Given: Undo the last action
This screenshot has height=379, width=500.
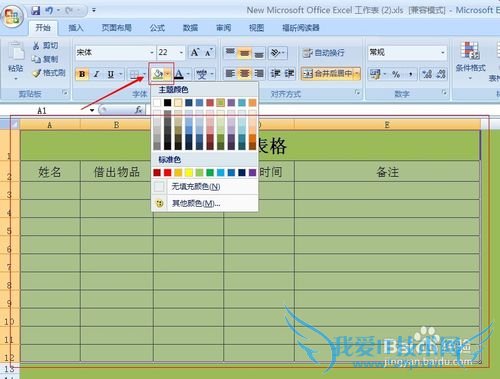Looking at the screenshot, I should point(49,11).
